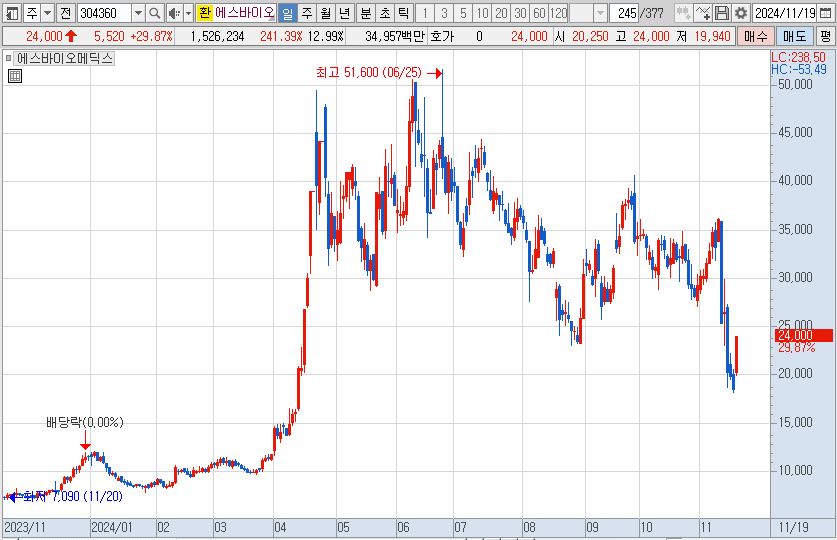Click the volume value 1,526,234
Viewport: 837px width, 540px height.
pyautogui.click(x=217, y=36)
